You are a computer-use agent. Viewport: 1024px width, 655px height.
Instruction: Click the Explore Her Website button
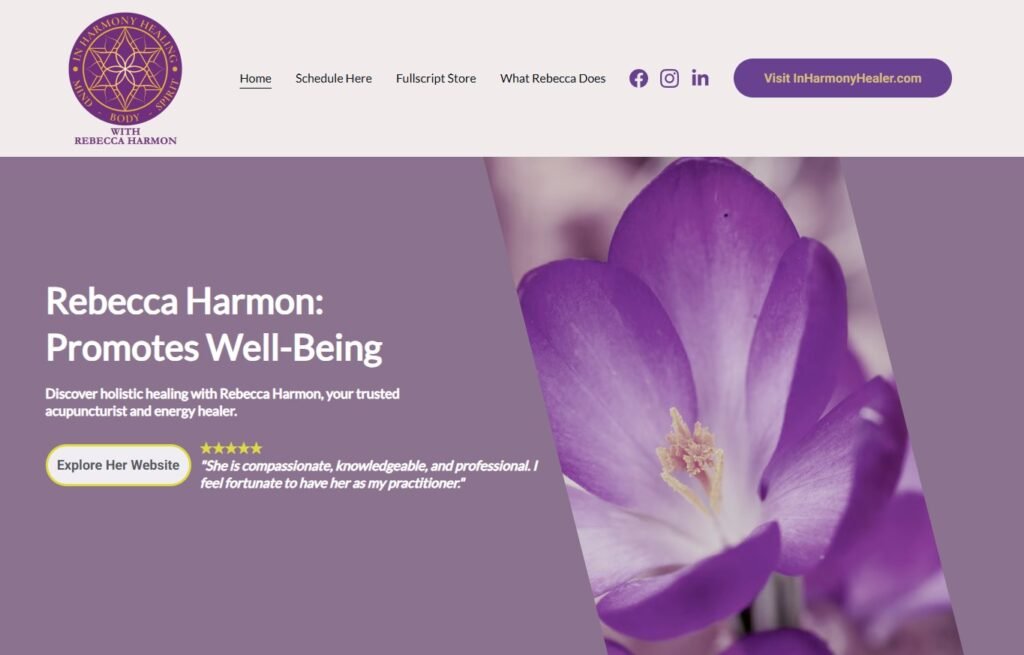tap(118, 465)
